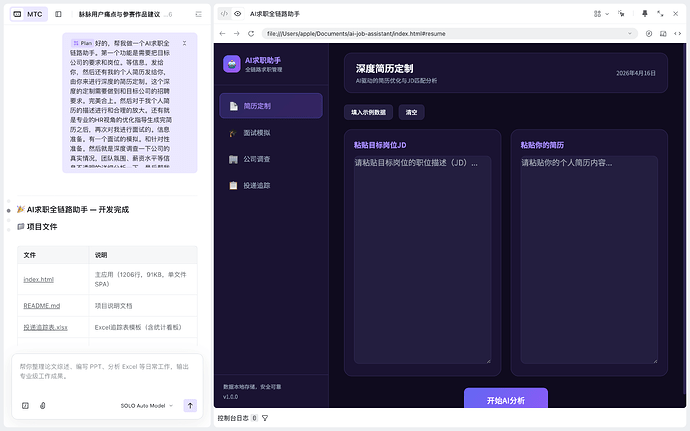
Task: Click the AI求职助手 app logo
Action: tap(232, 63)
